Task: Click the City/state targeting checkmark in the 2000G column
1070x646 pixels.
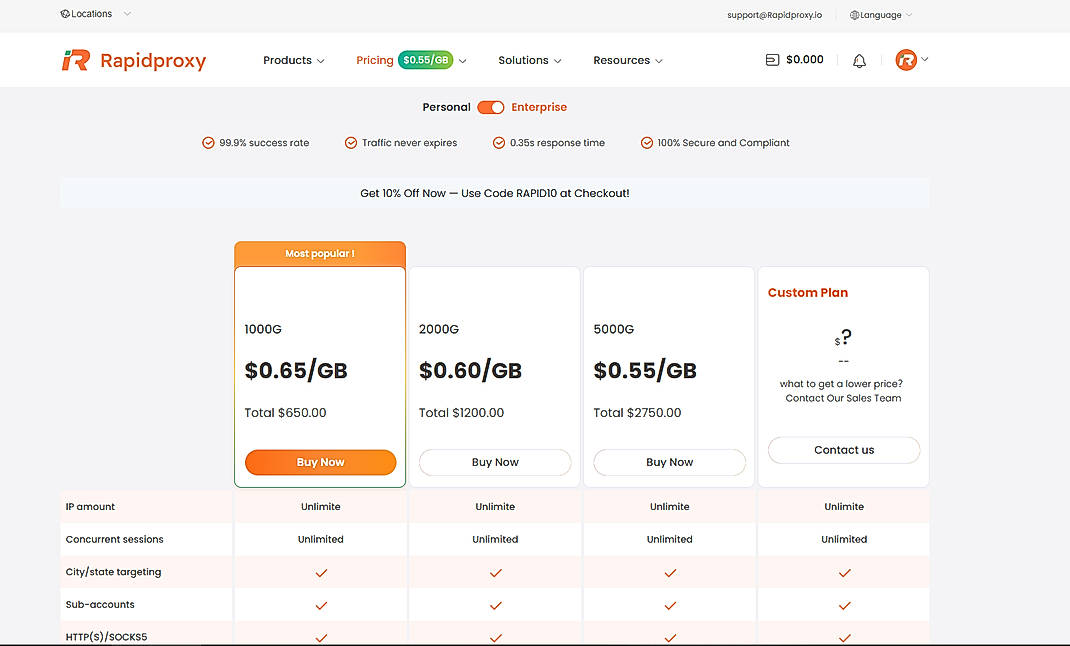Action: [495, 573]
